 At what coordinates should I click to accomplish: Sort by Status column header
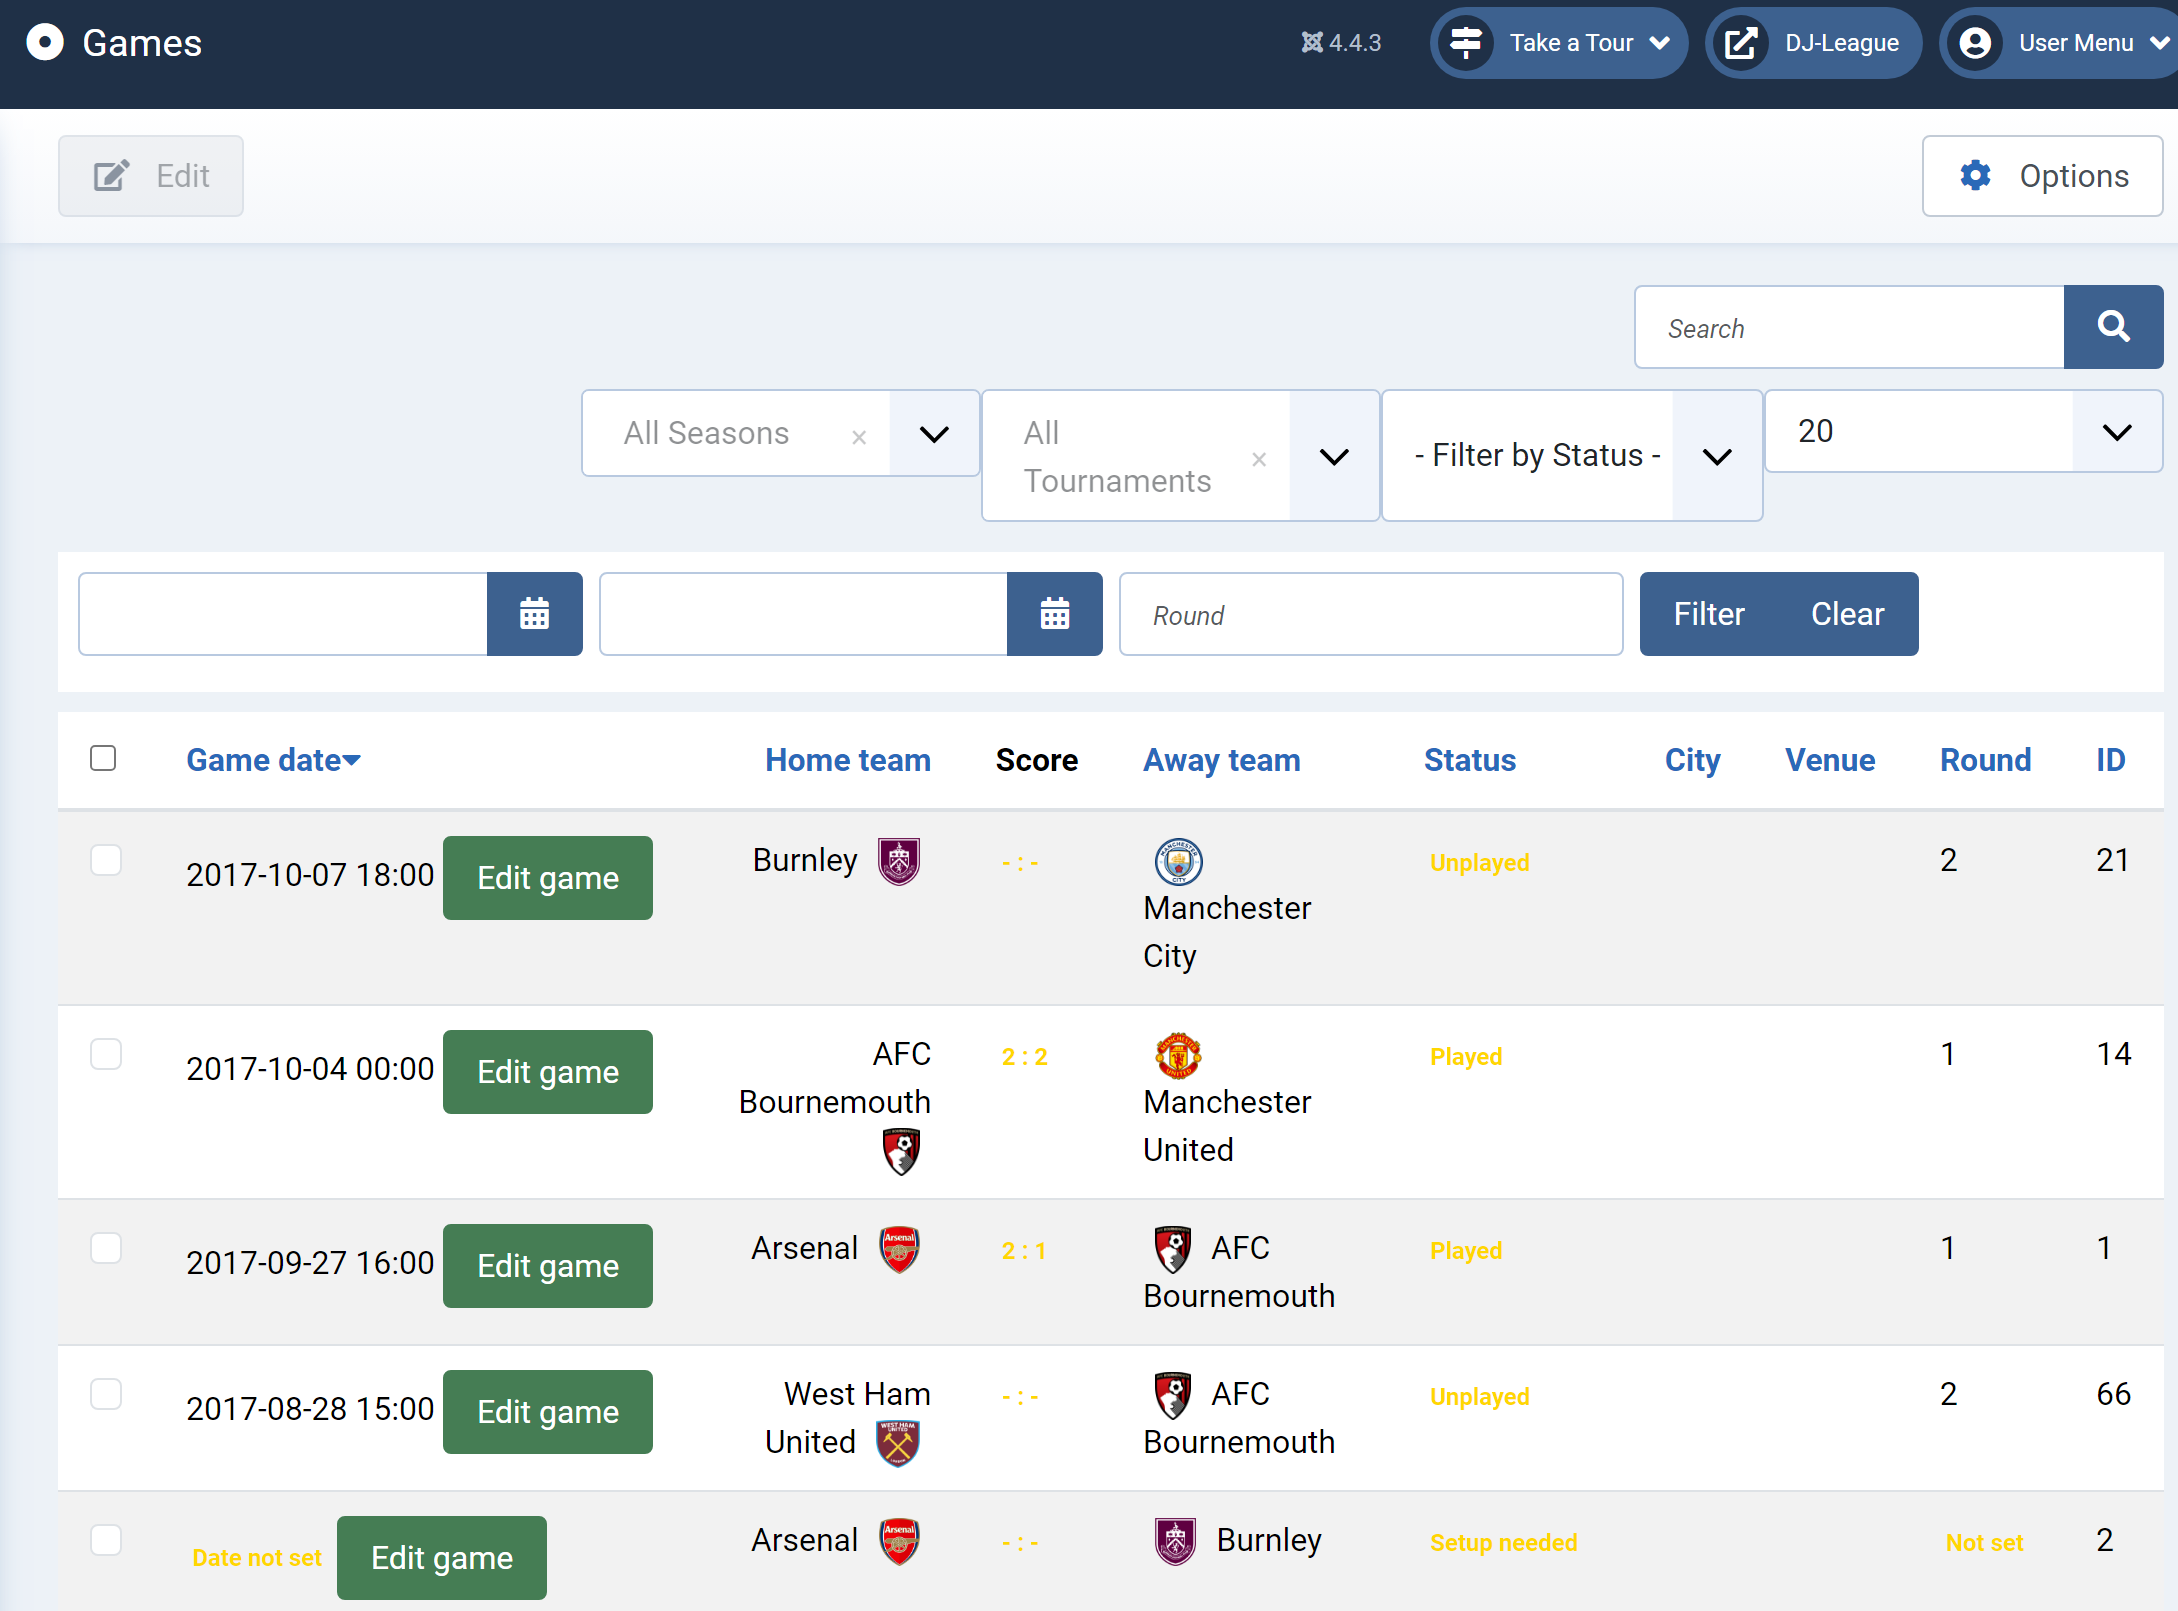[1470, 760]
